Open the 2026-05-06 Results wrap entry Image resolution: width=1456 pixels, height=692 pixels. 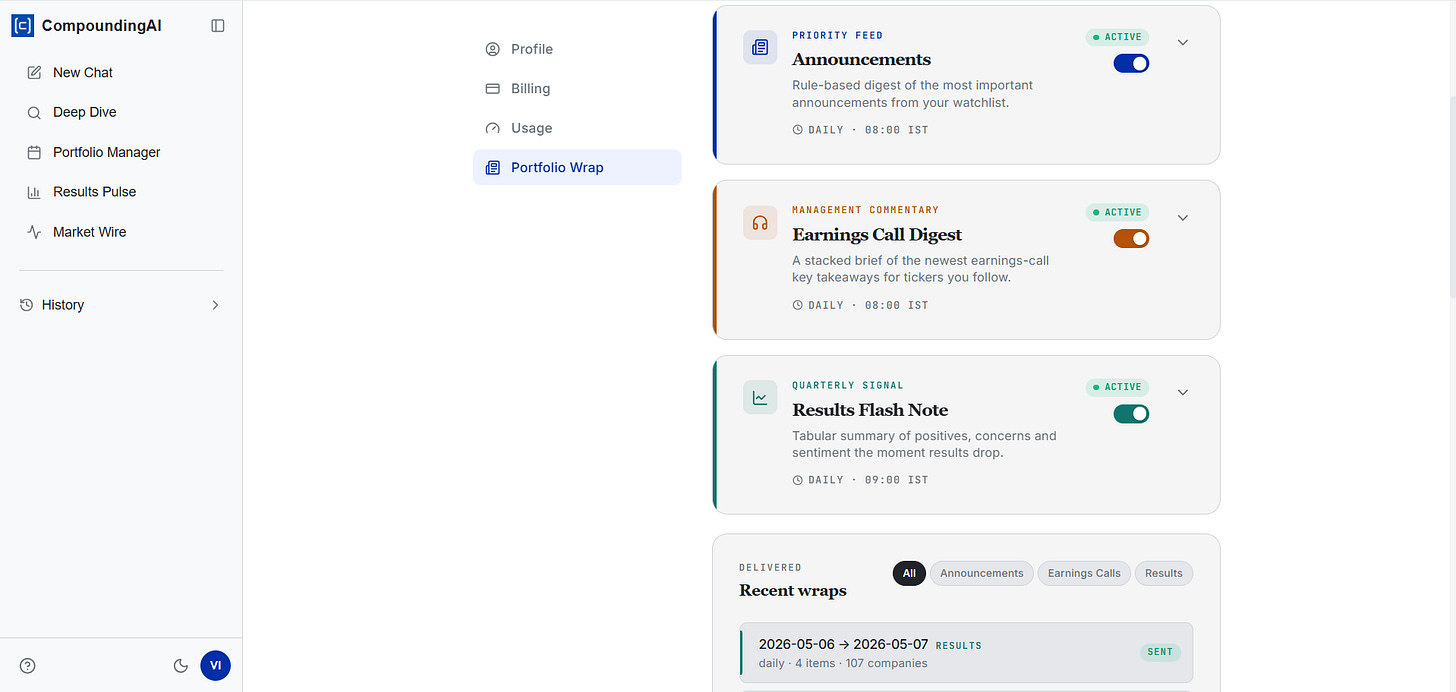(x=966, y=653)
